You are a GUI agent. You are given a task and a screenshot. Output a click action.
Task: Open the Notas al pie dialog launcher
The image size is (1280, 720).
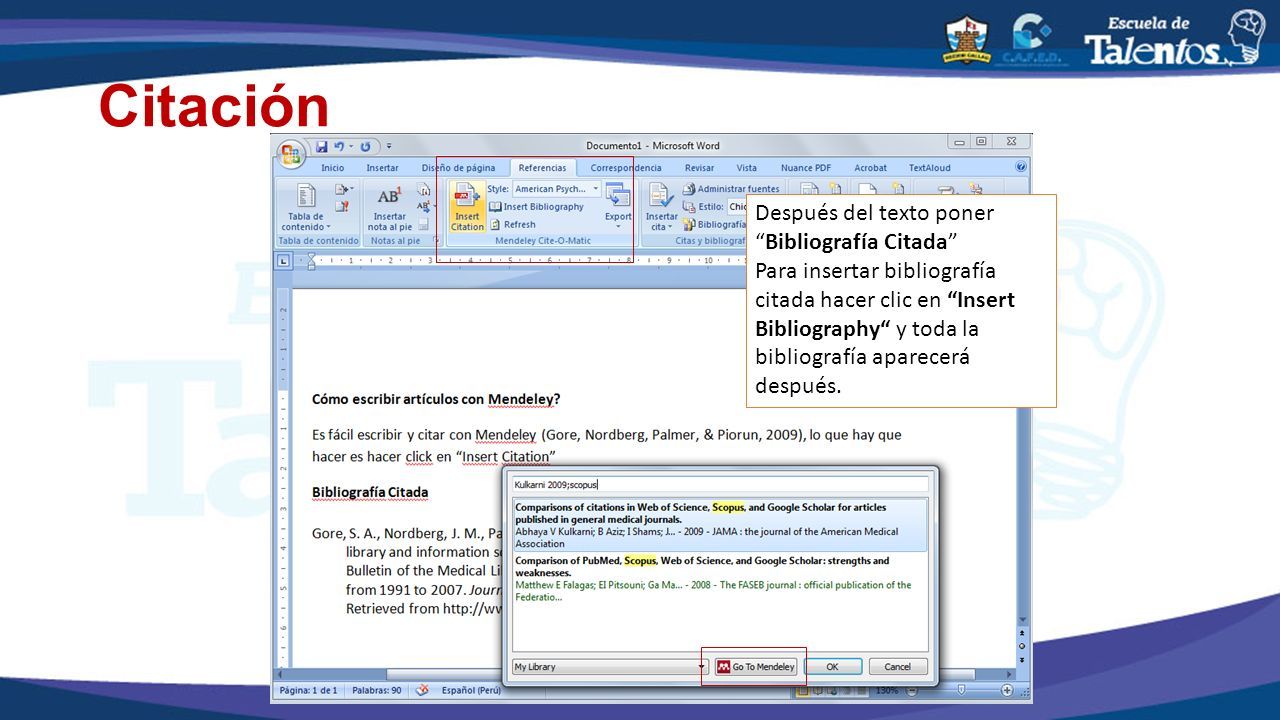[x=435, y=240]
